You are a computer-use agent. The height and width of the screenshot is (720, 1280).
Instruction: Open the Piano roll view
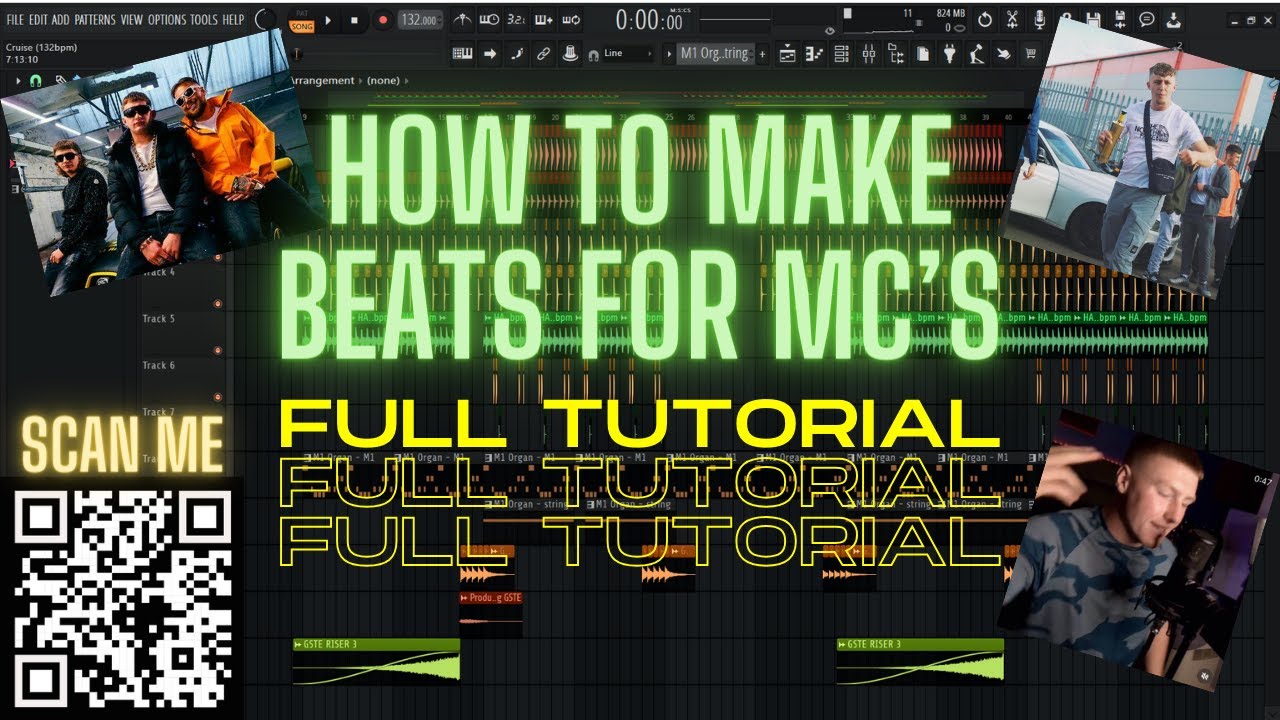pyautogui.click(x=814, y=54)
